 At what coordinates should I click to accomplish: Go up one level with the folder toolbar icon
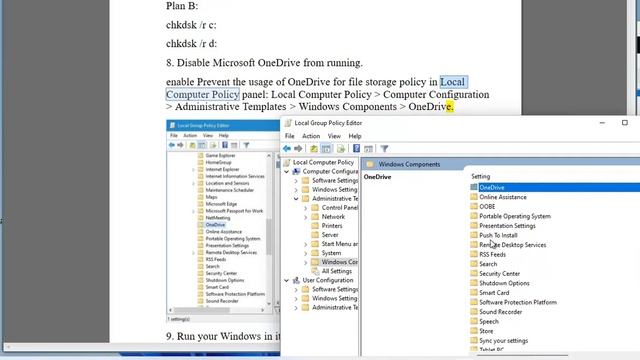tap(313, 149)
